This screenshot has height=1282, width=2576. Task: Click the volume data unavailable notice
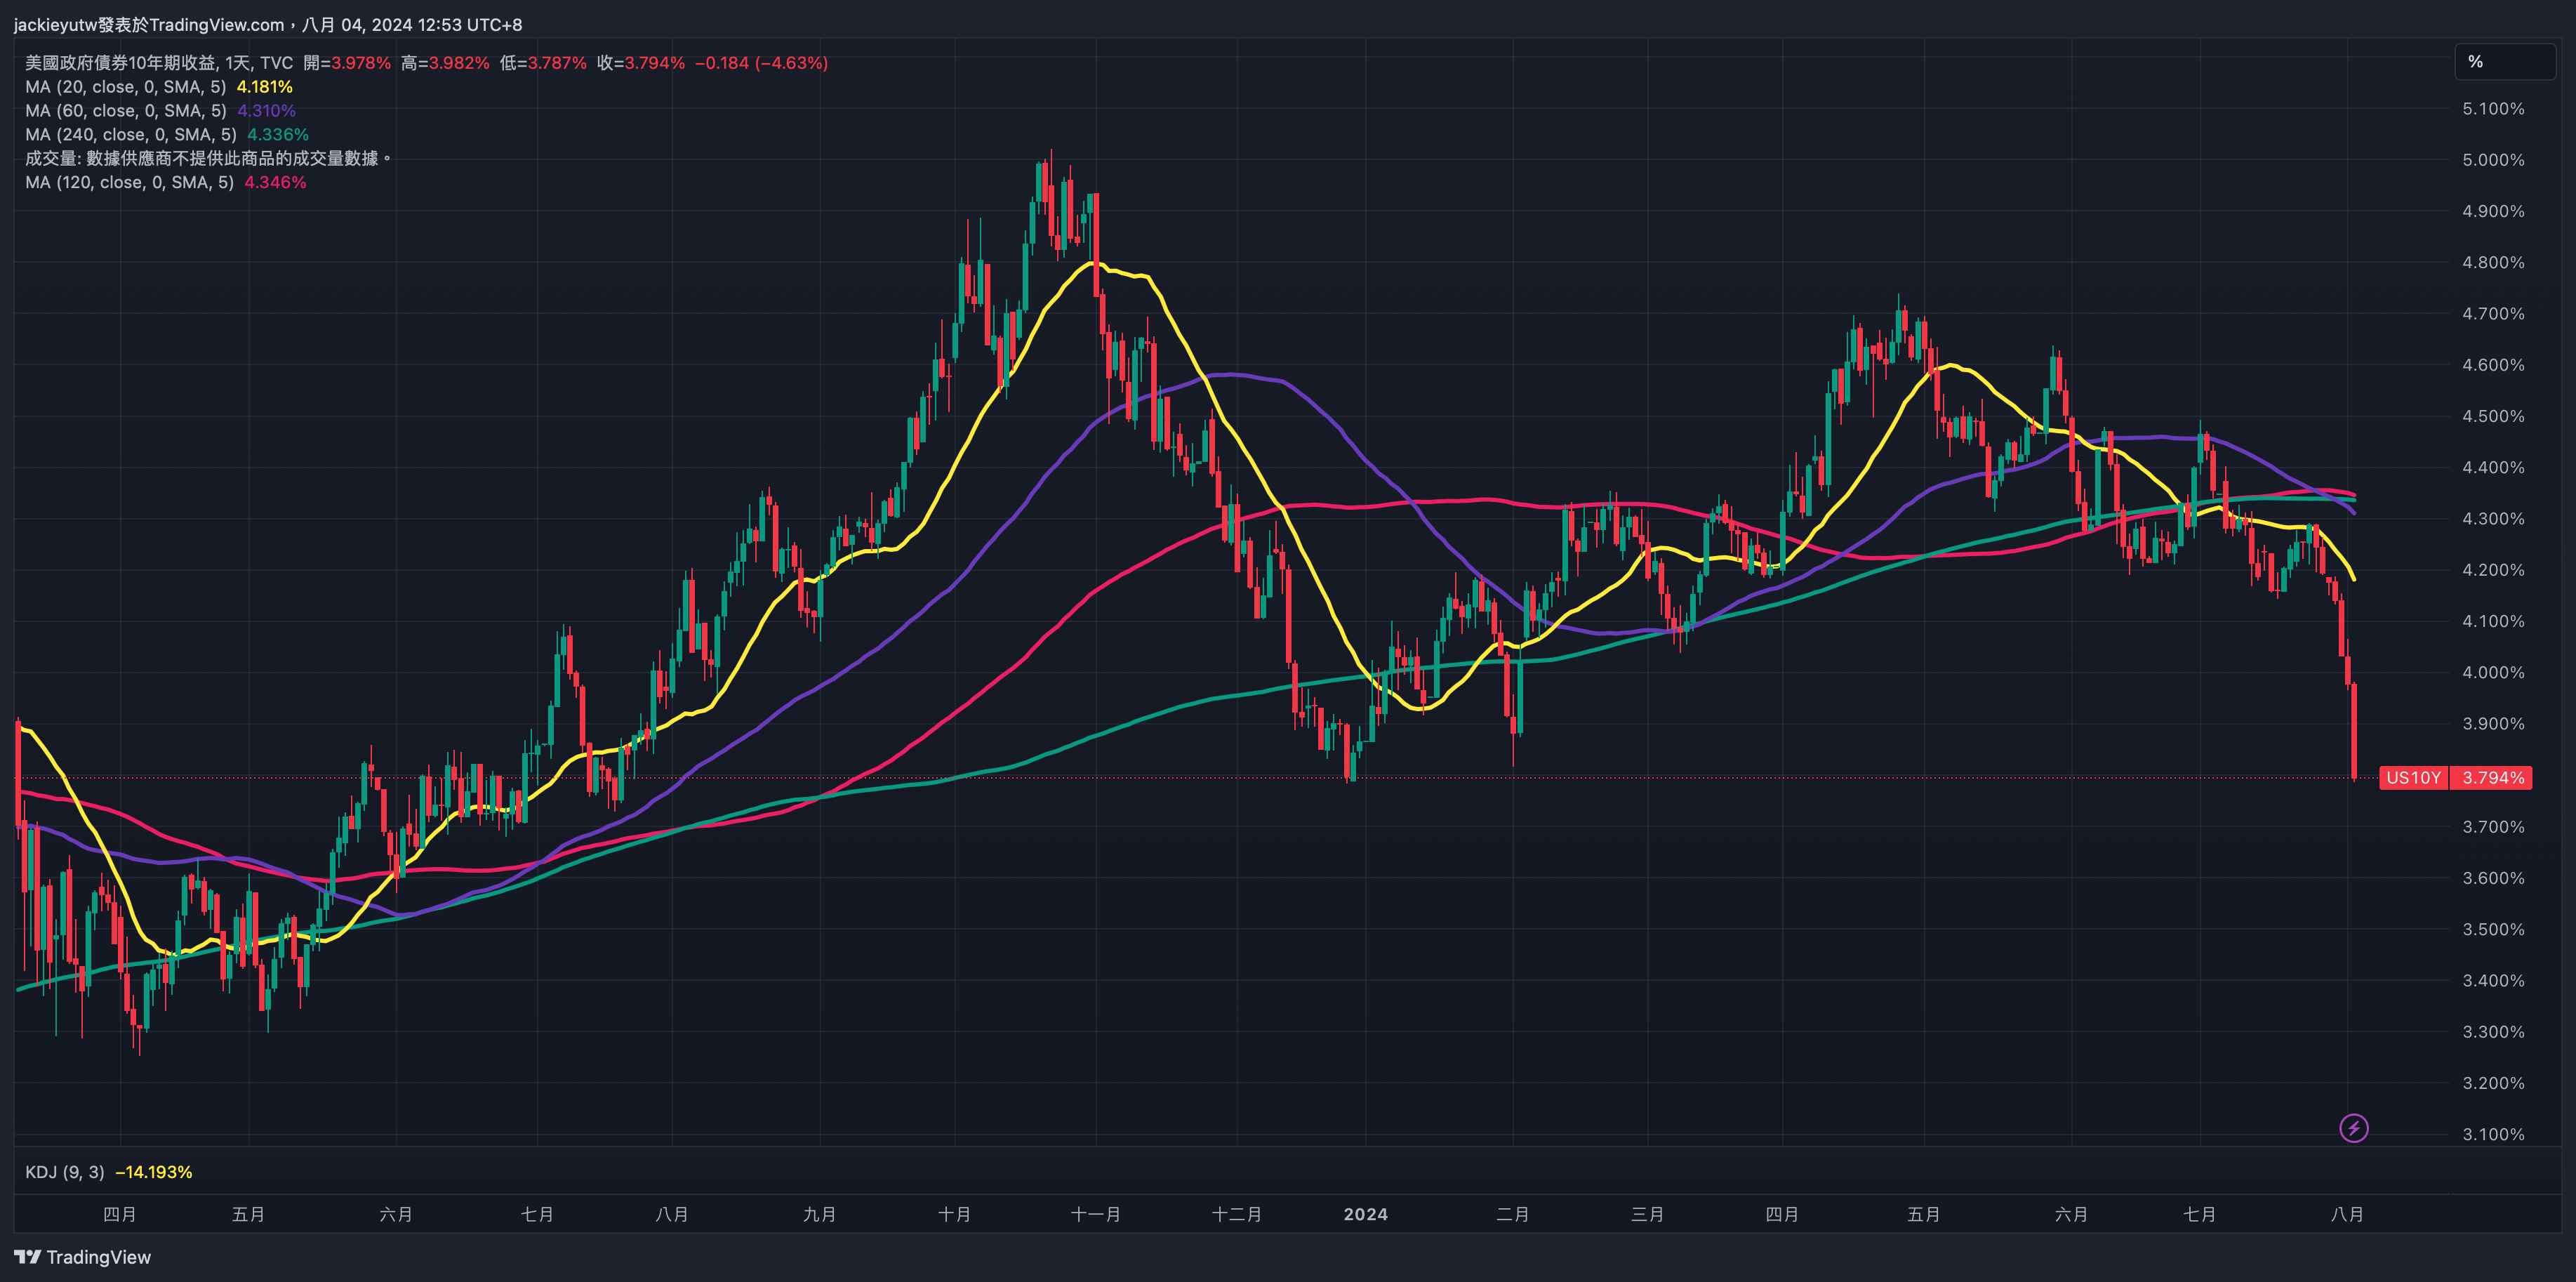(207, 159)
